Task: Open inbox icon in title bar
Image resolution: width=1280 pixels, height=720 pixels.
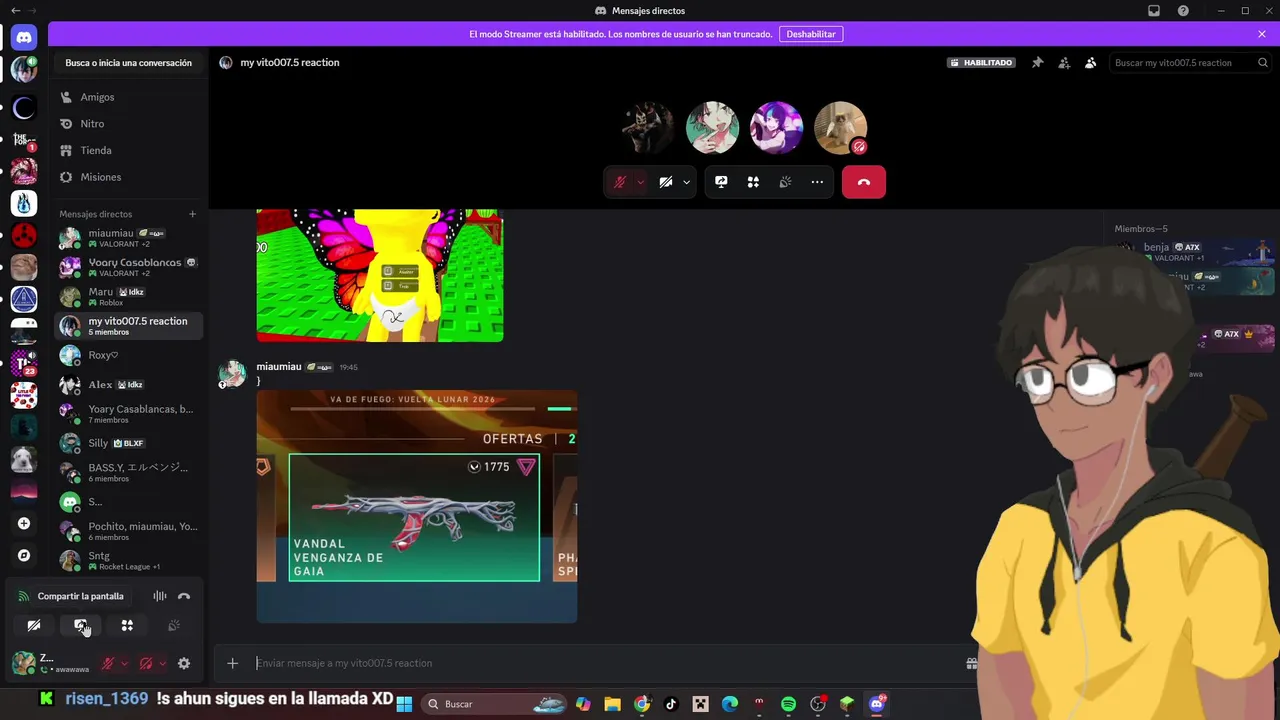Action: click(1154, 11)
